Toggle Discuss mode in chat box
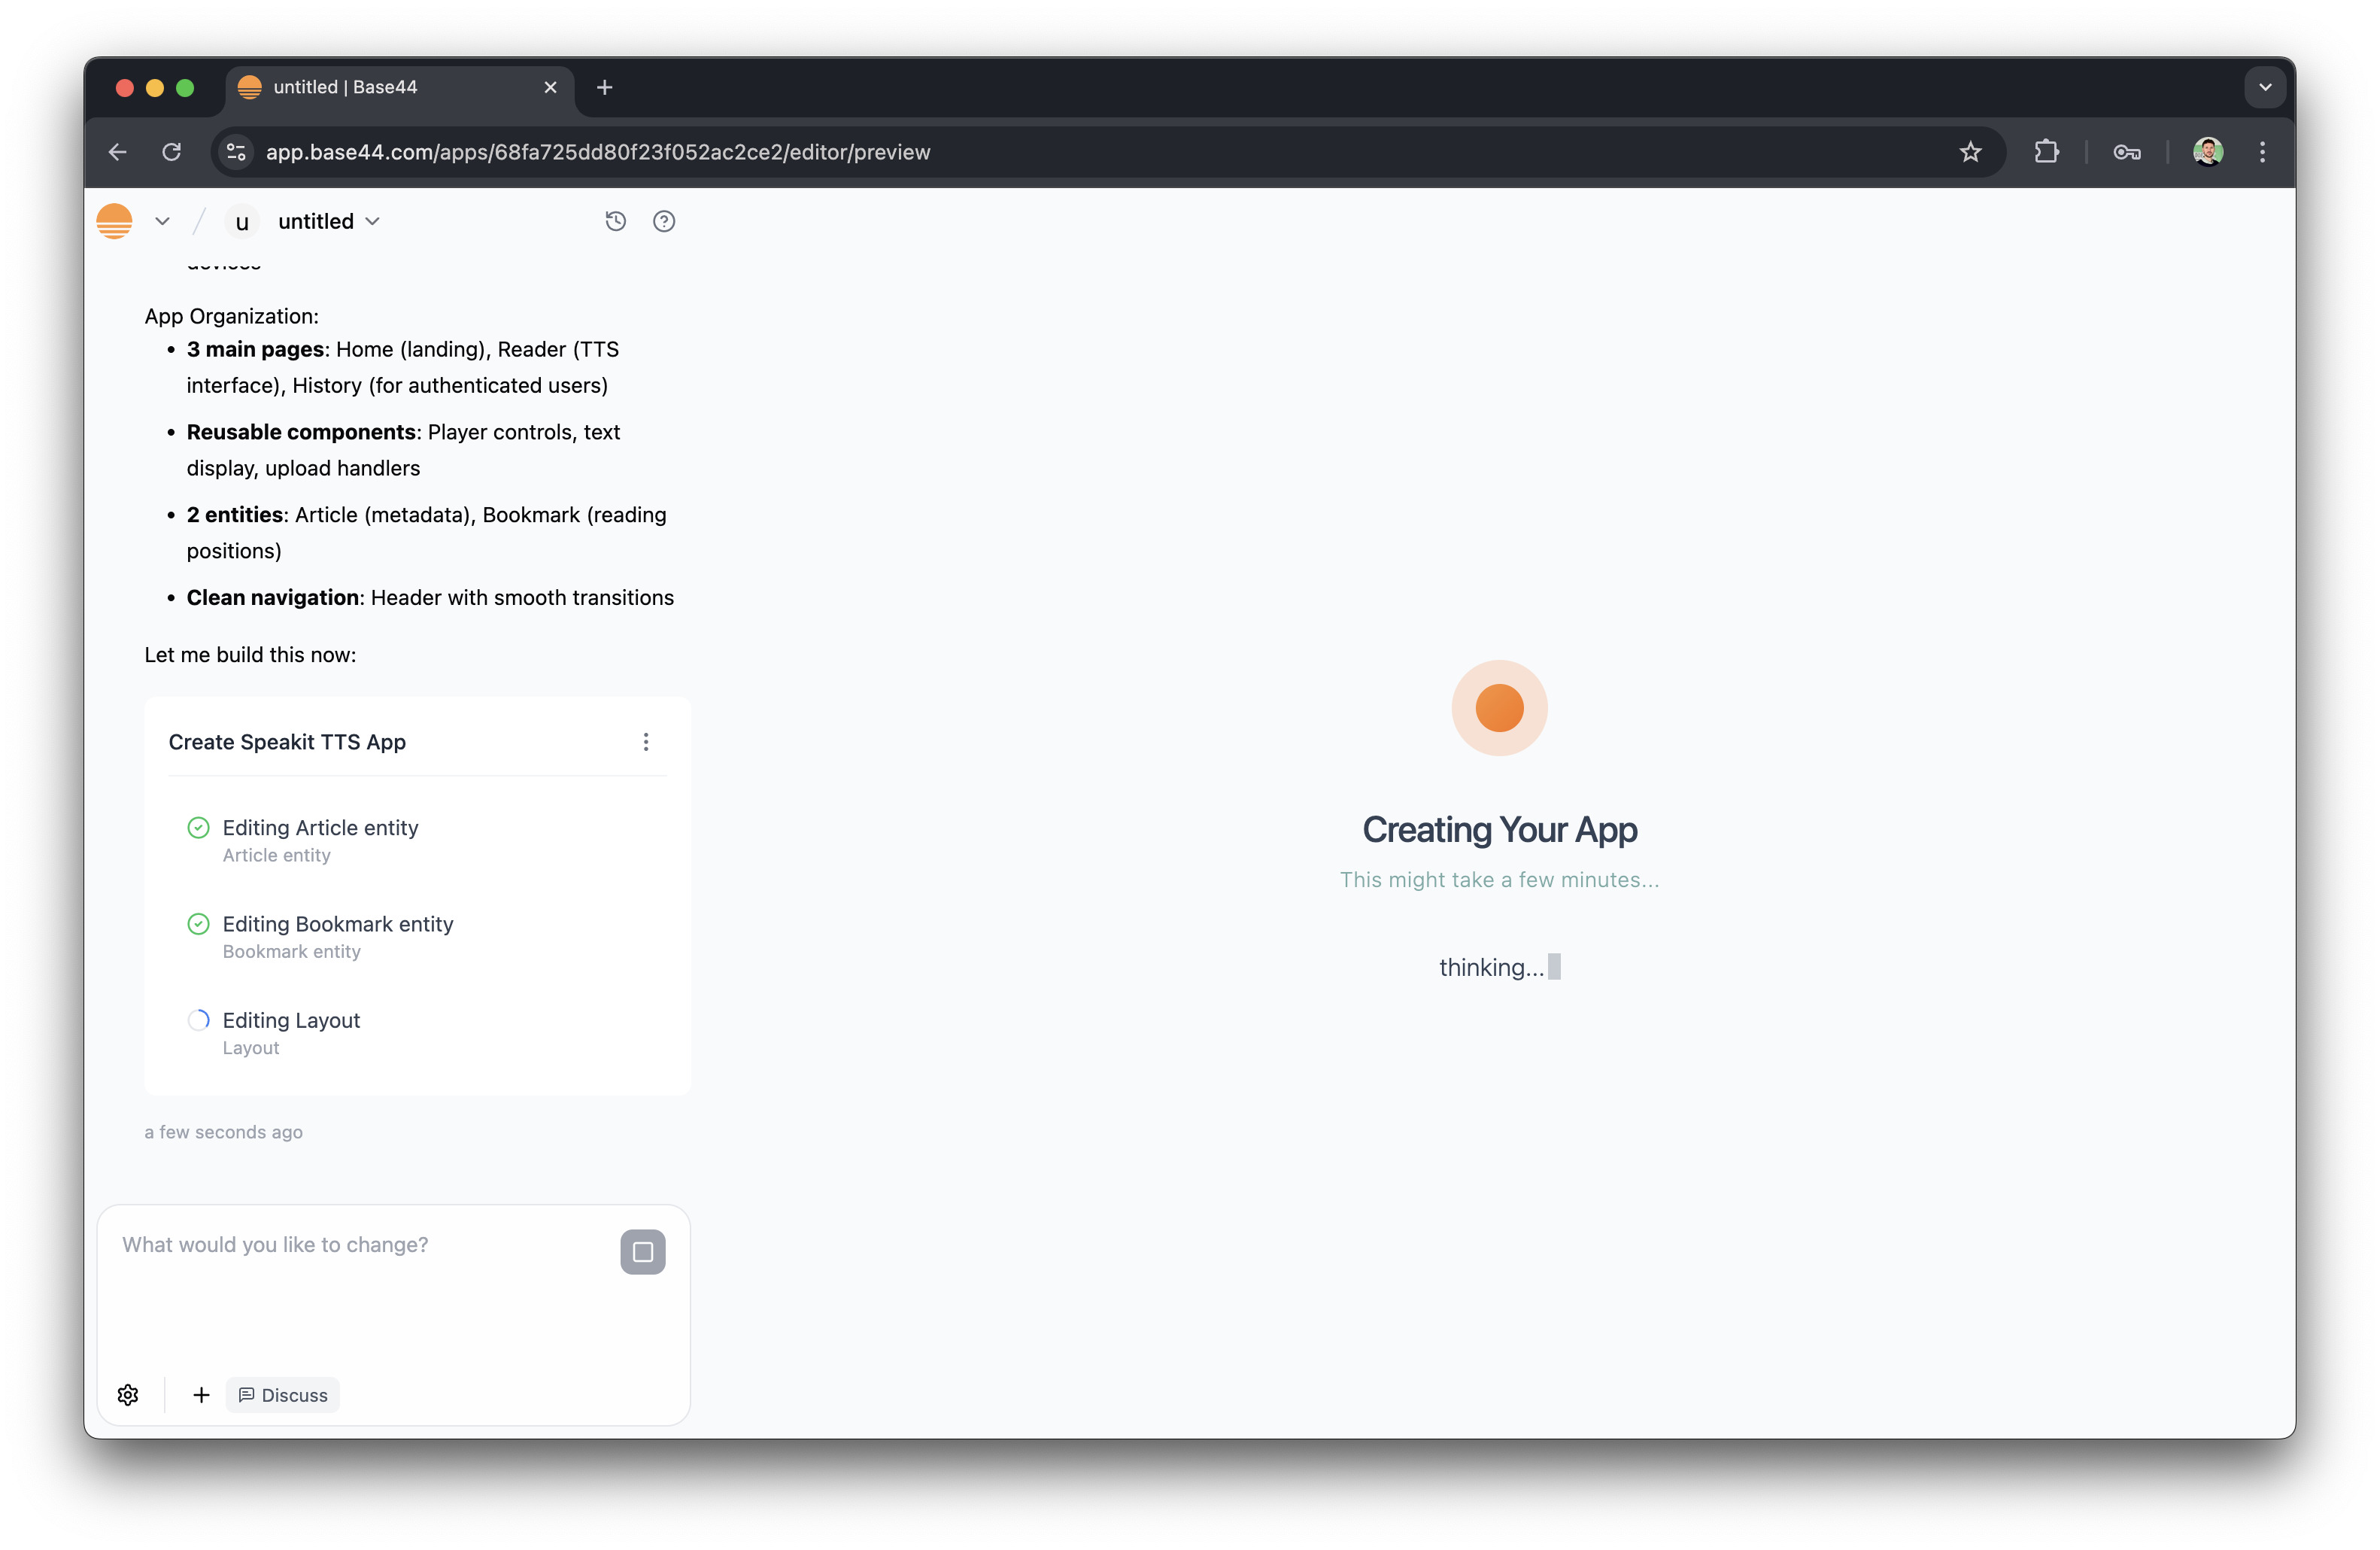2380x1550 pixels. point(283,1394)
